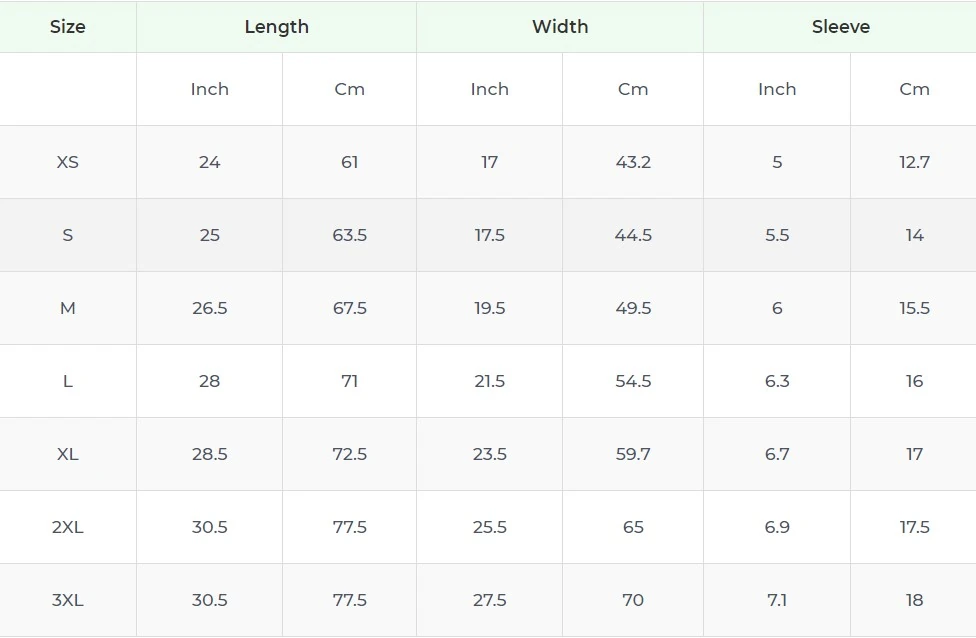Click the Cm subheader under Width
The height and width of the screenshot is (638, 976).
633,89
